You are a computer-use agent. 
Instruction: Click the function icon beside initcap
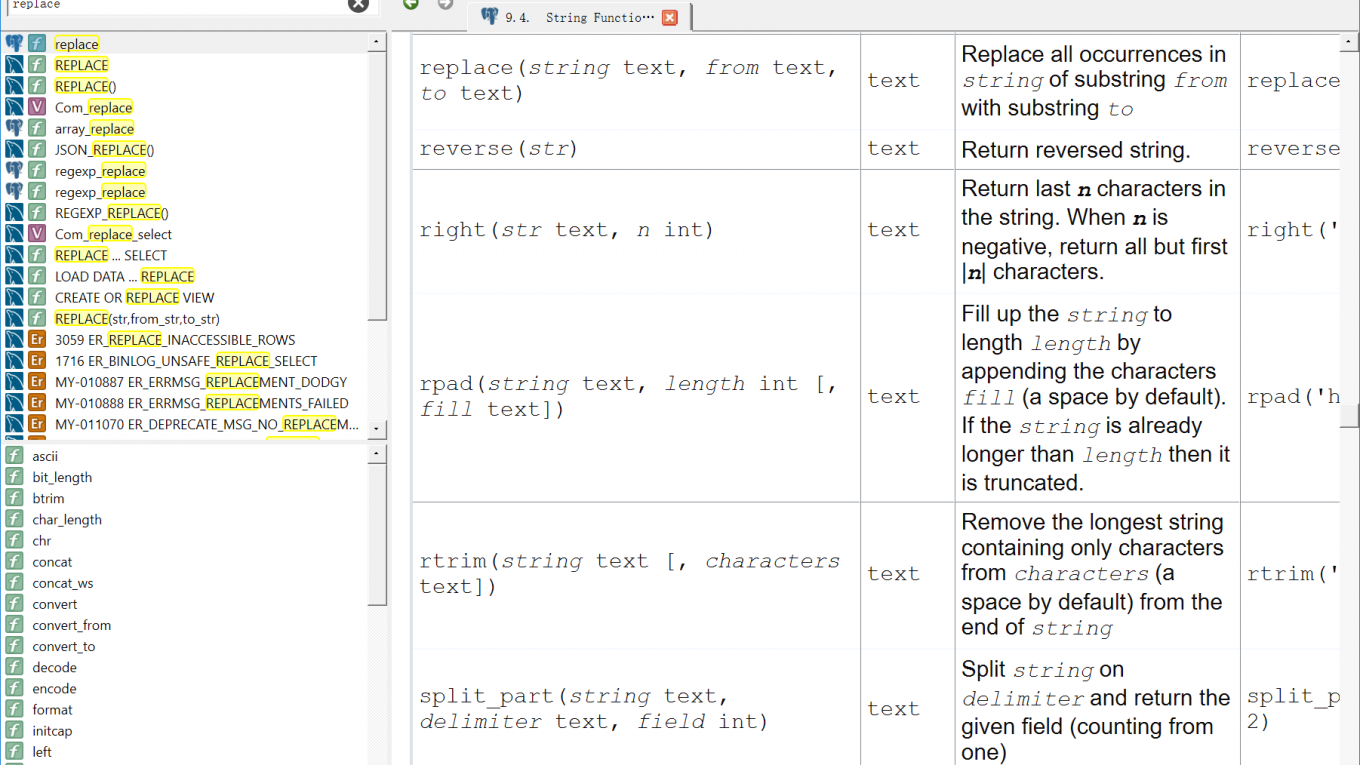coord(14,731)
